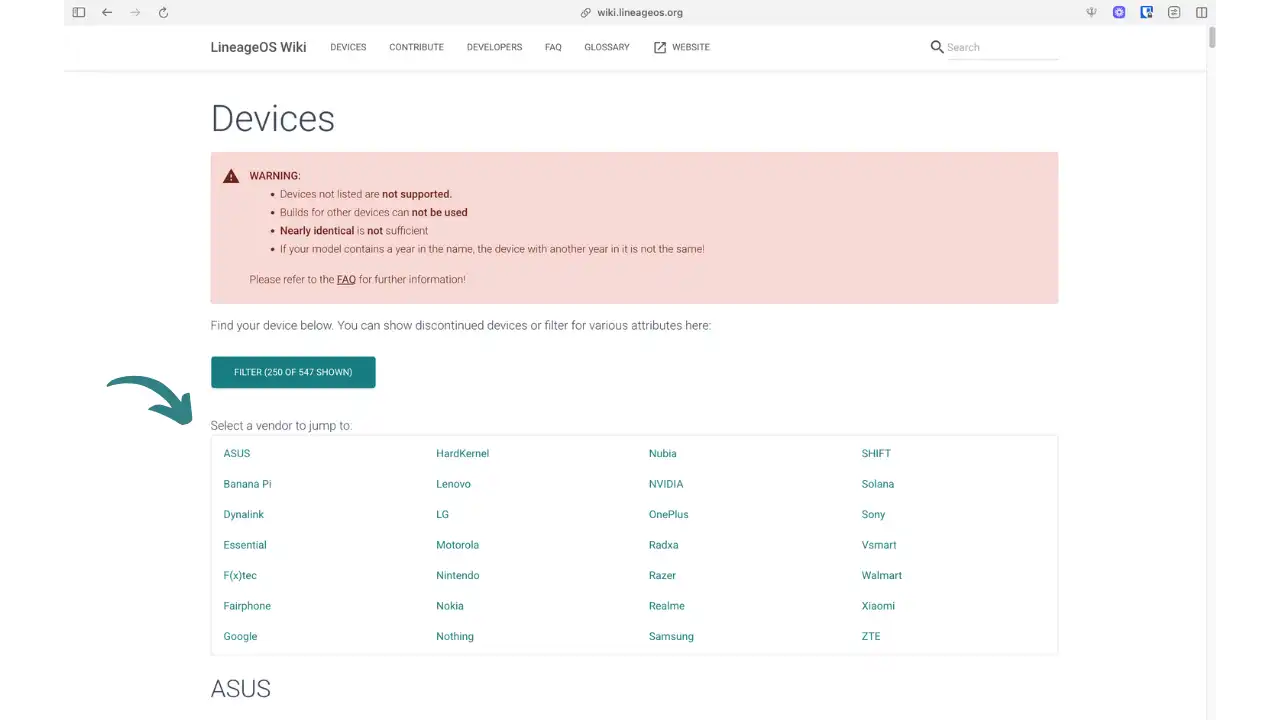The image size is (1280, 720).
Task: Open the Bitwarden extension icon in toolbar
Action: coord(1147,13)
